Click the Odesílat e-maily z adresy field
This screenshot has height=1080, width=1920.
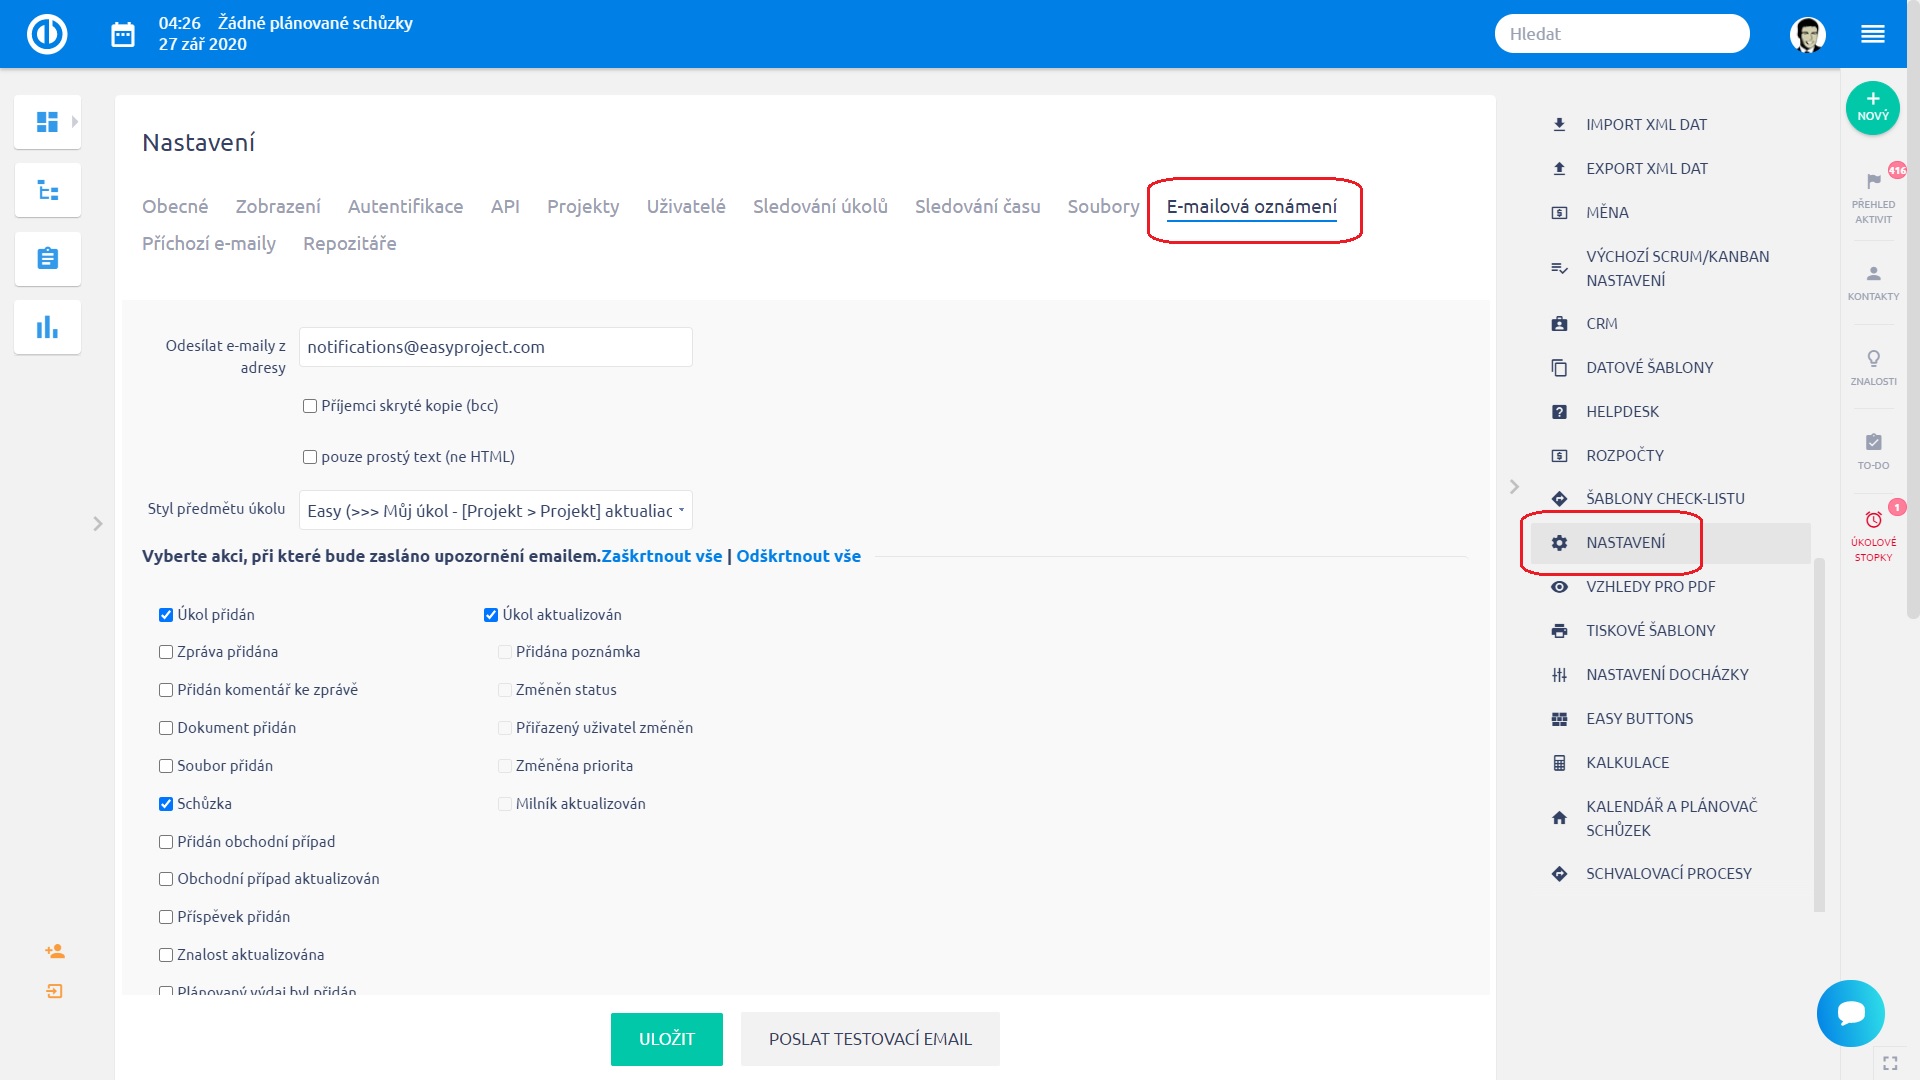coord(495,347)
